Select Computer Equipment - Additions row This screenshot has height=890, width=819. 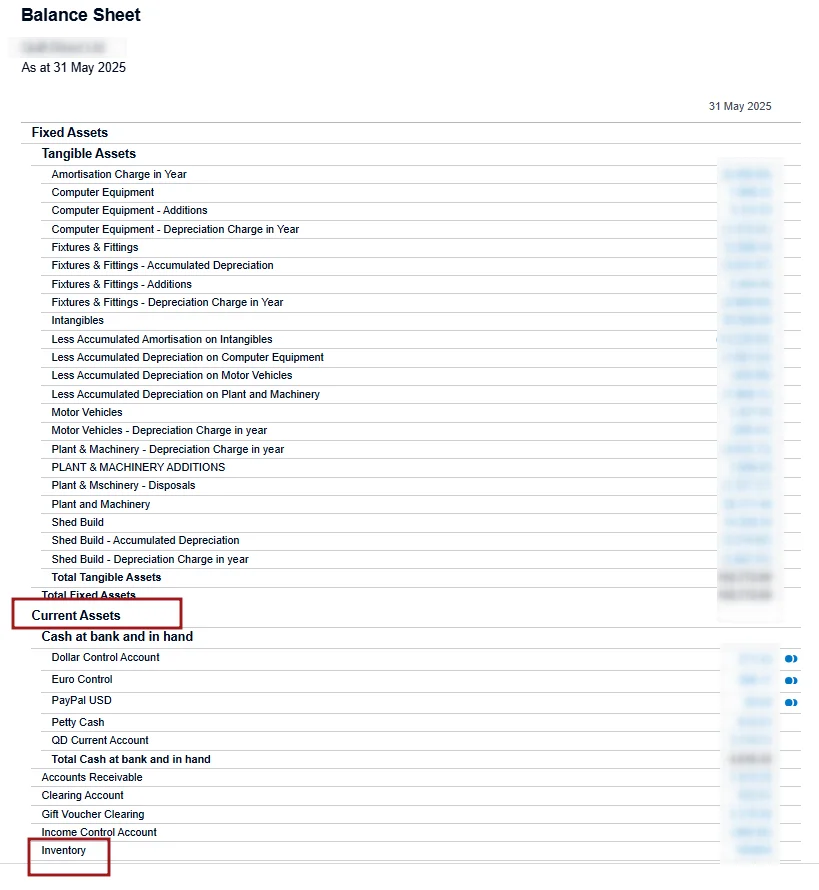(x=130, y=210)
